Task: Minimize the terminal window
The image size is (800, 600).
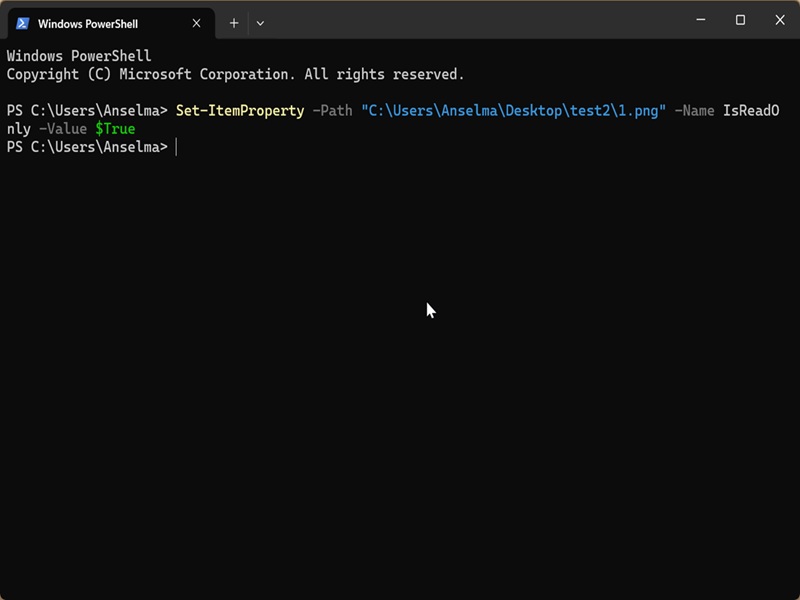Action: tap(701, 20)
